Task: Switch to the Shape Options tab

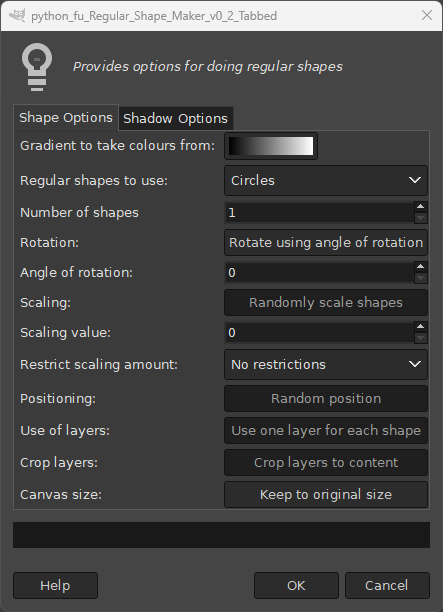Action: pyautogui.click(x=66, y=117)
